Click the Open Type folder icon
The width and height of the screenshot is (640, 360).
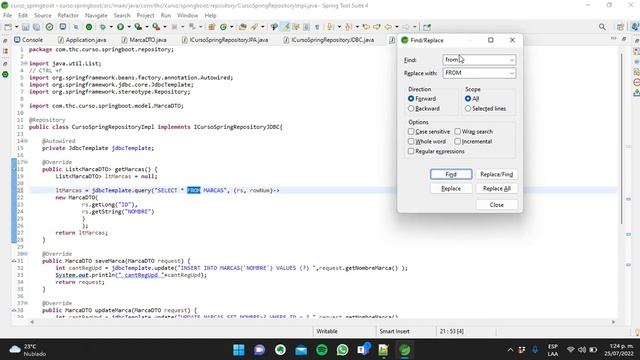point(242,27)
